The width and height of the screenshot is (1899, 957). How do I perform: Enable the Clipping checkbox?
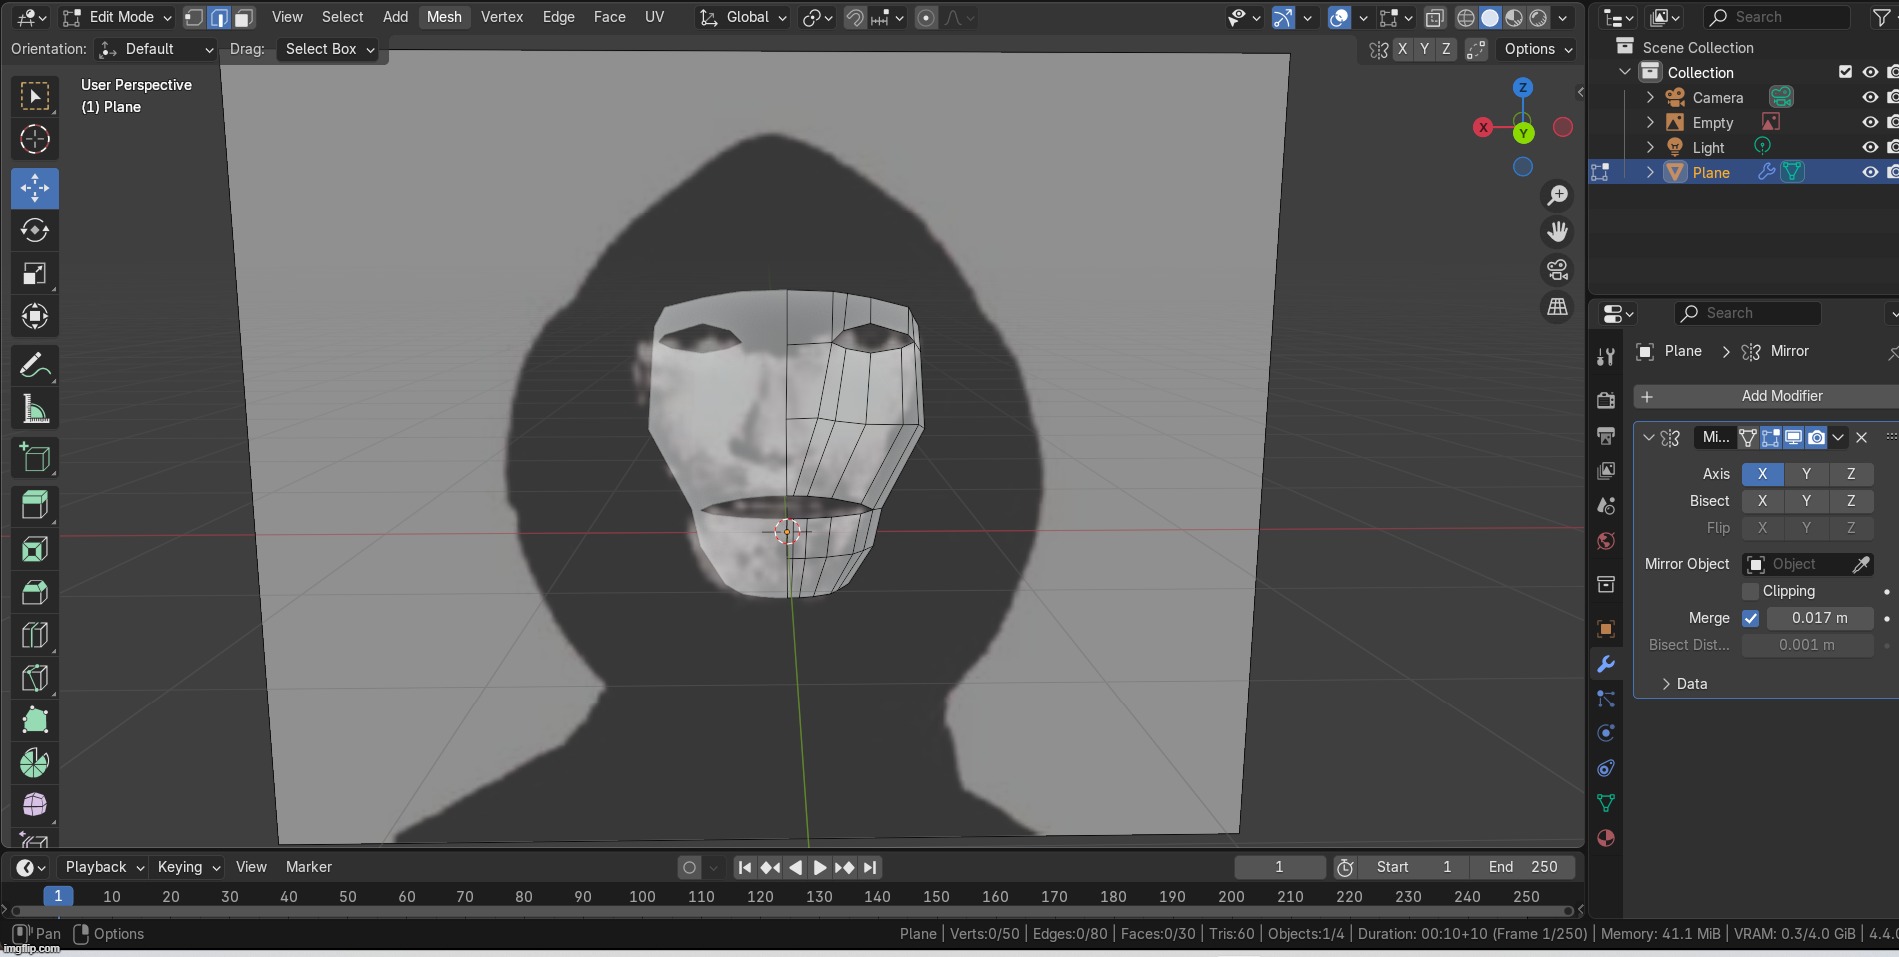(1750, 591)
